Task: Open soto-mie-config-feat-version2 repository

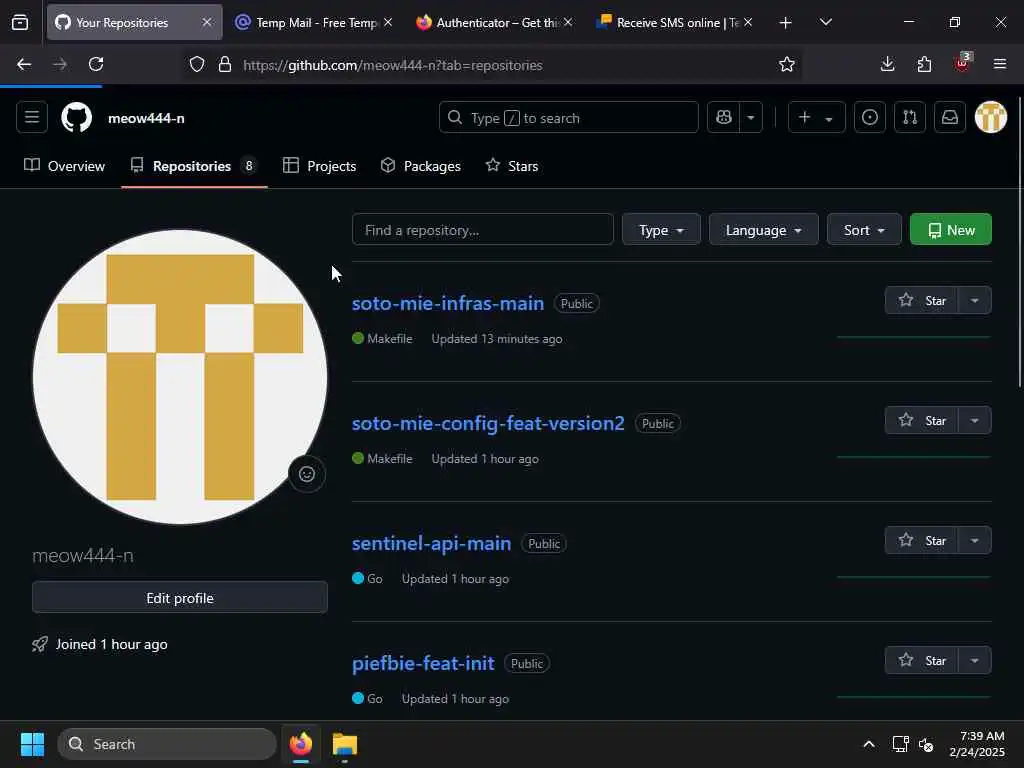Action: coord(488,423)
